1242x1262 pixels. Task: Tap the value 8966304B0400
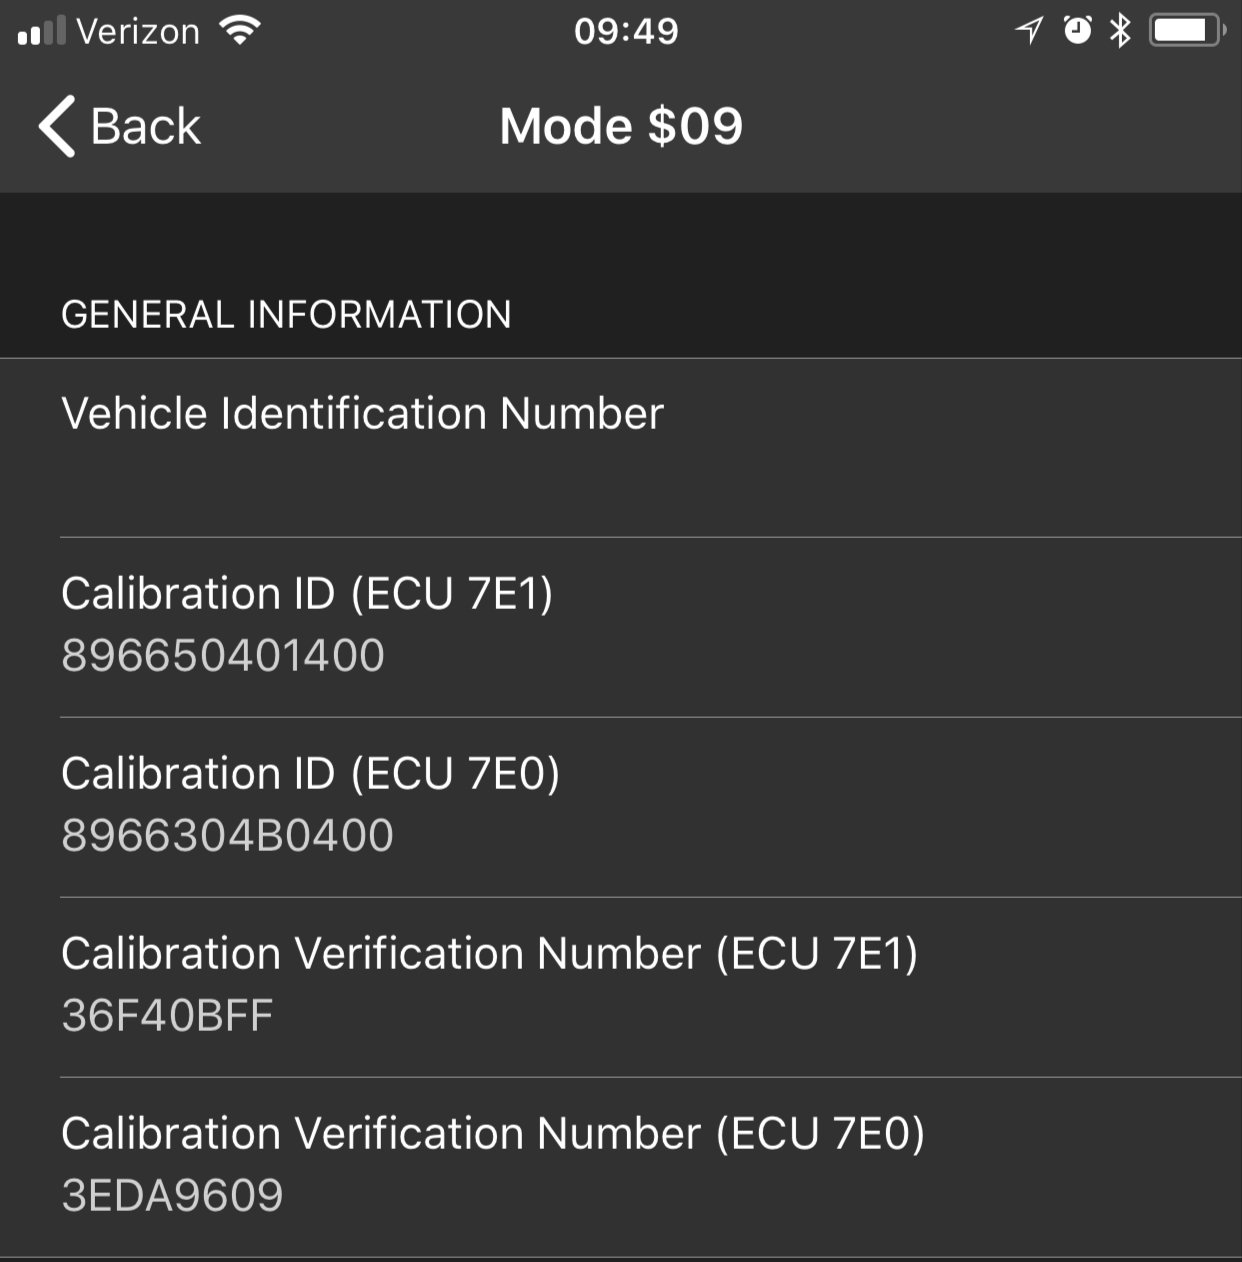[228, 836]
